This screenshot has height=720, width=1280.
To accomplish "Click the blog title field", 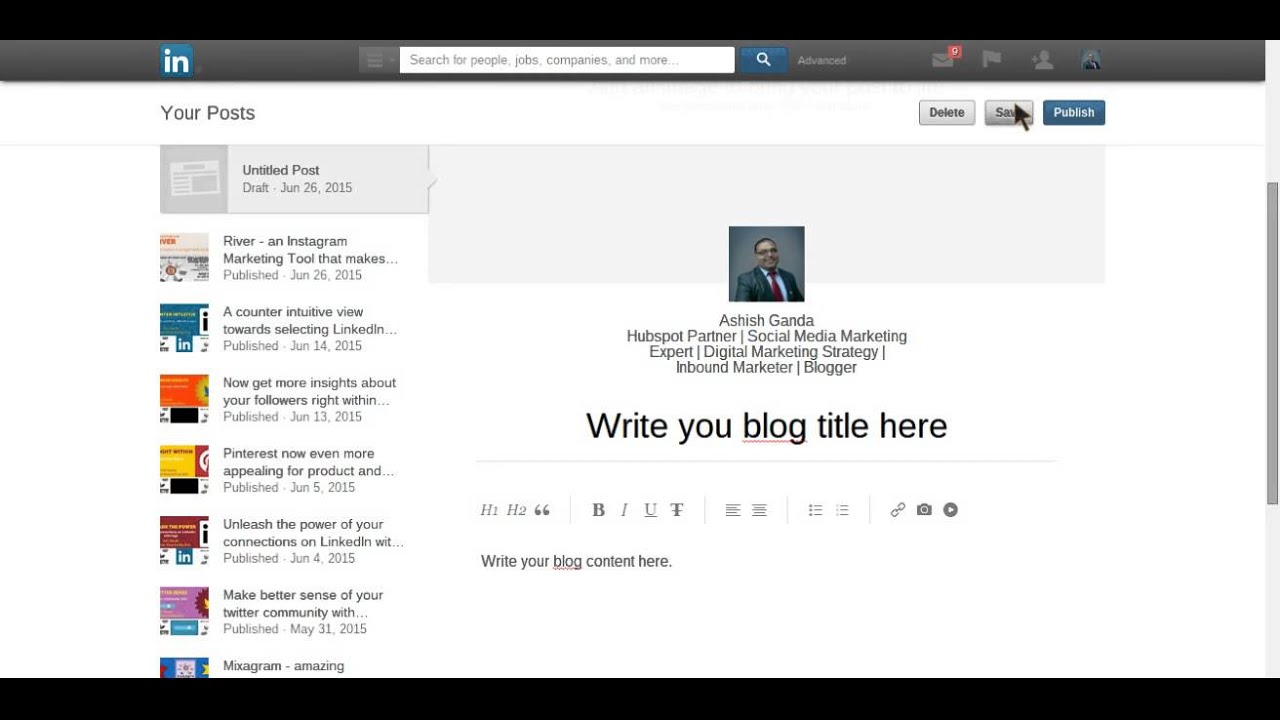I will click(766, 426).
